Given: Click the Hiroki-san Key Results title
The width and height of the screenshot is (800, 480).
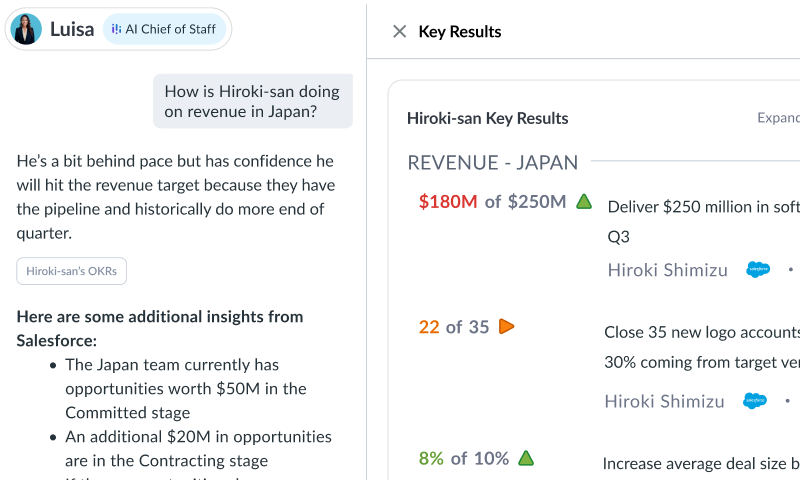Looking at the screenshot, I should (488, 118).
